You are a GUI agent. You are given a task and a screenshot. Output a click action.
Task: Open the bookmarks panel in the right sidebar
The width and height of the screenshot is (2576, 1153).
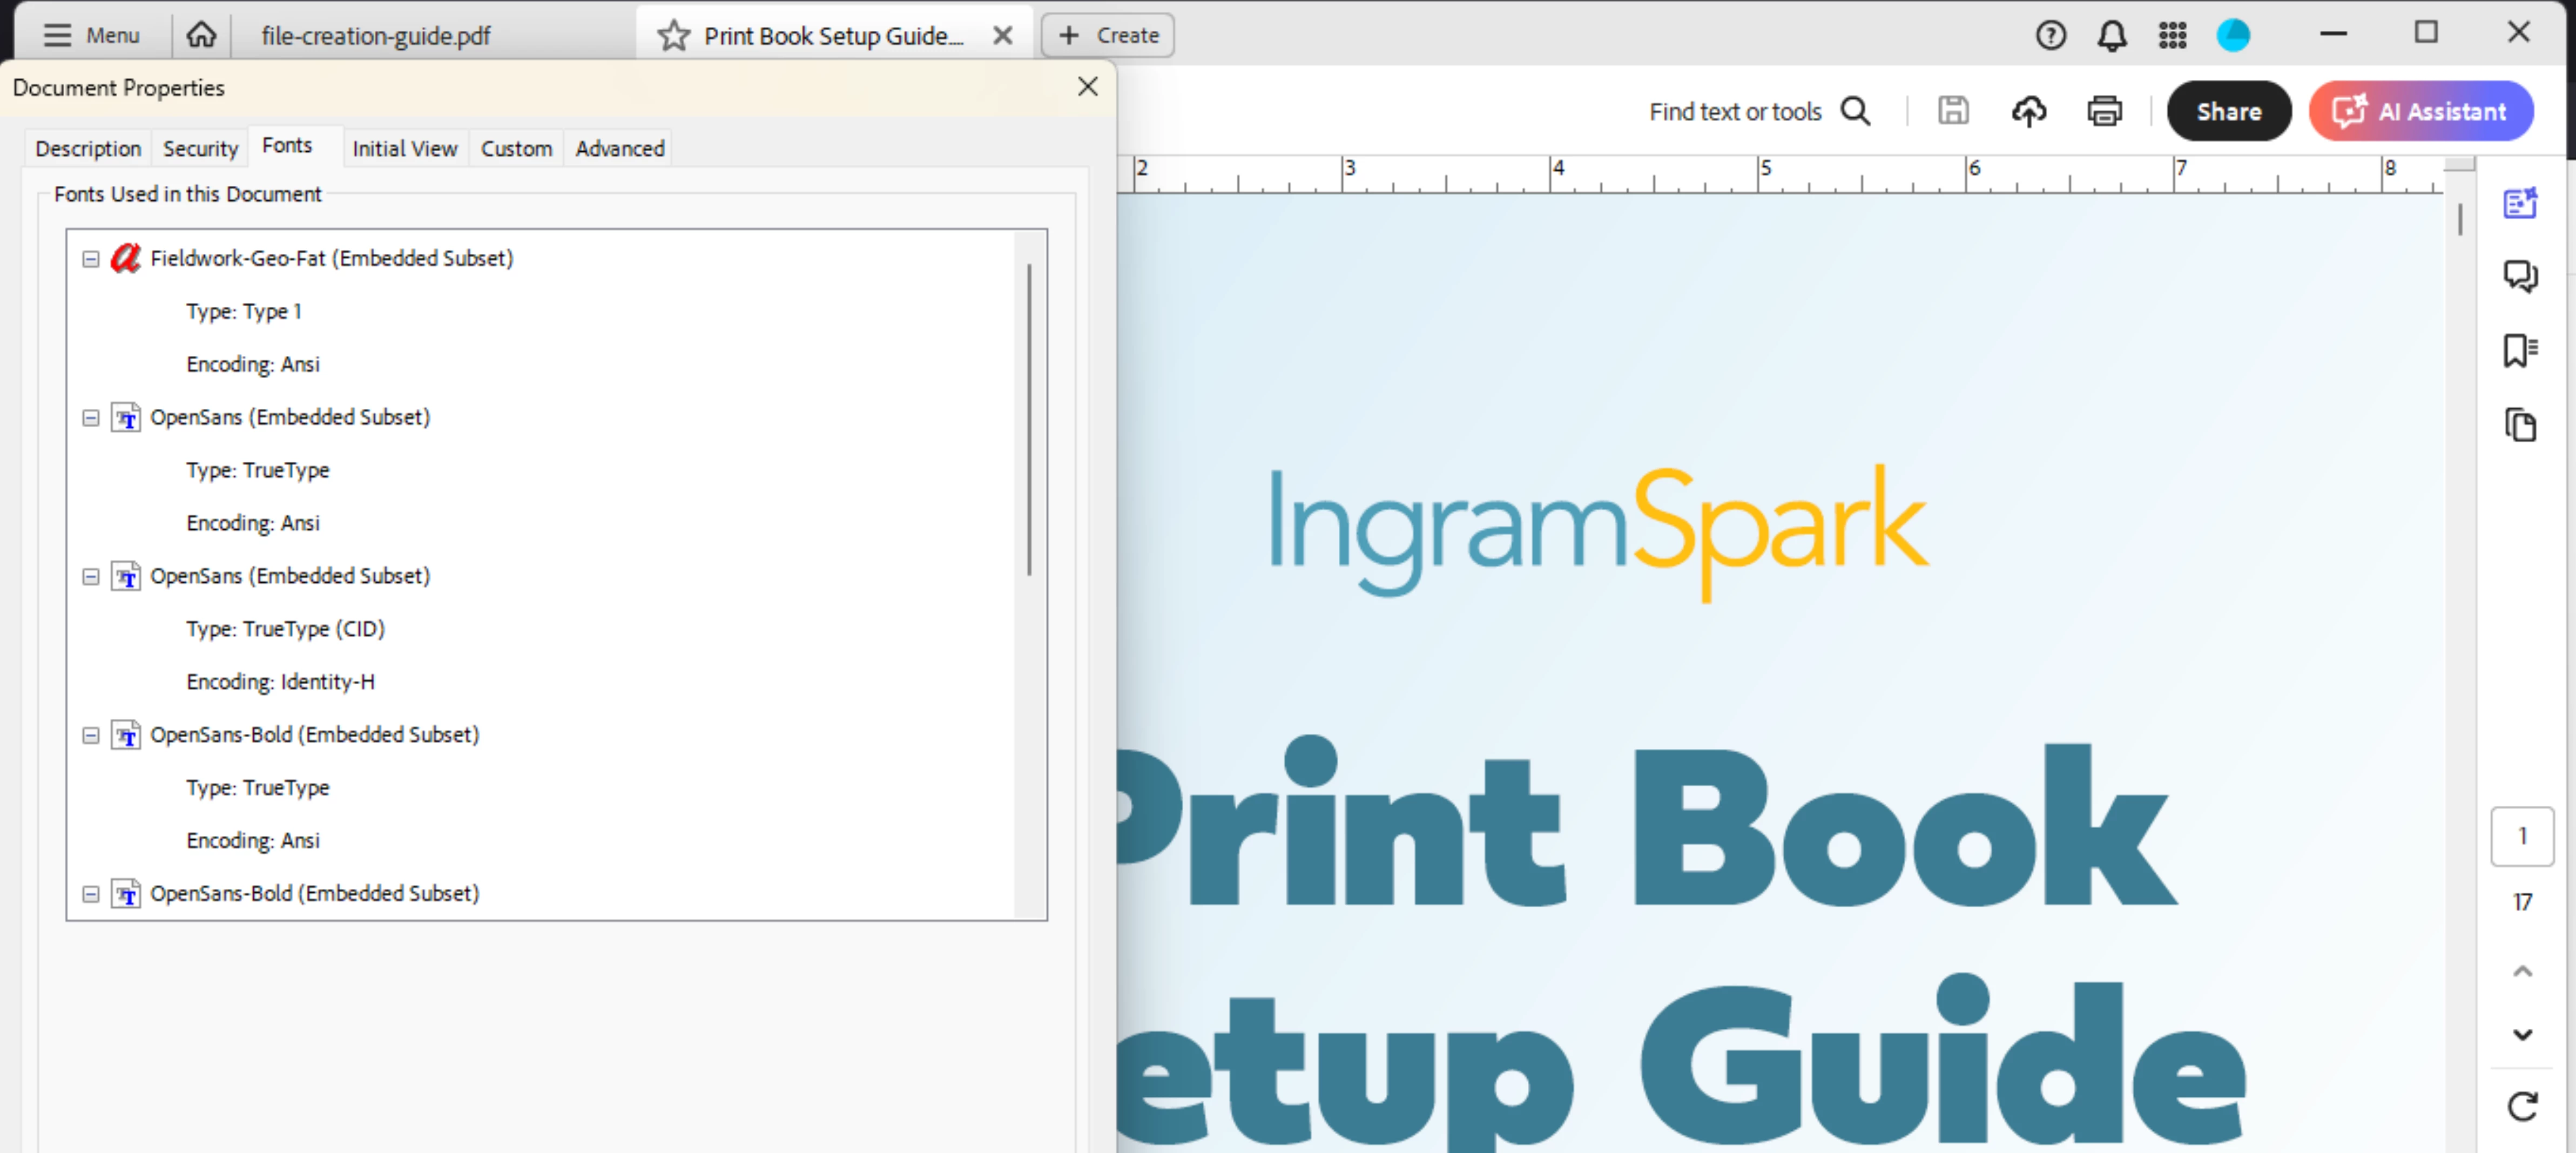pos(2520,350)
